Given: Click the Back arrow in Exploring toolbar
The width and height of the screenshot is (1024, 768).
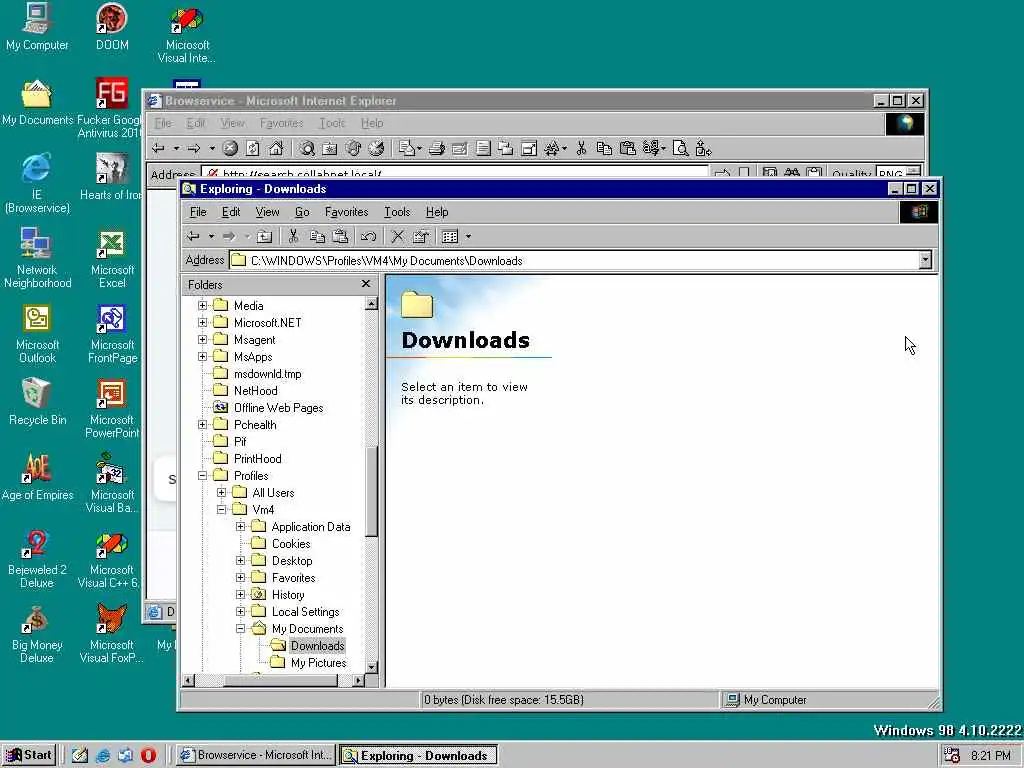Looking at the screenshot, I should [x=193, y=236].
